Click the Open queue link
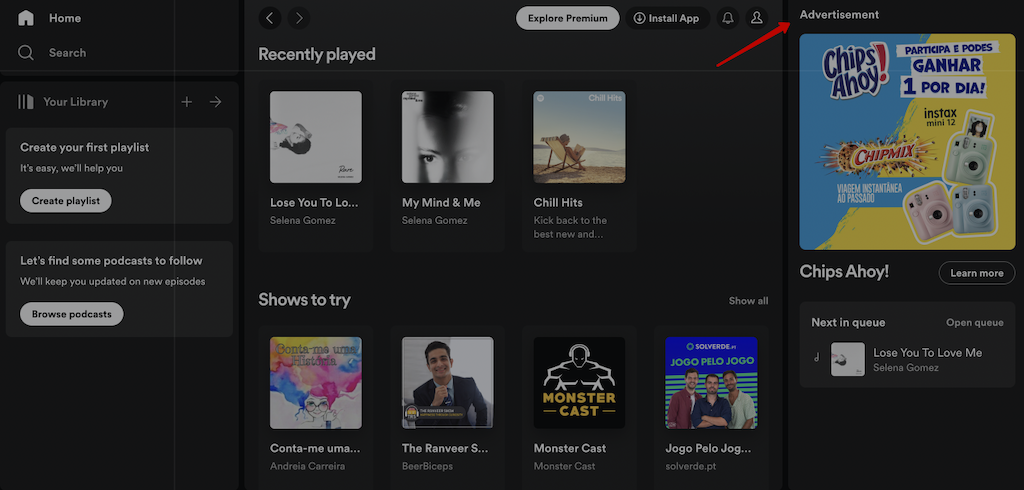Viewport: 1024px width, 490px height. pos(975,323)
